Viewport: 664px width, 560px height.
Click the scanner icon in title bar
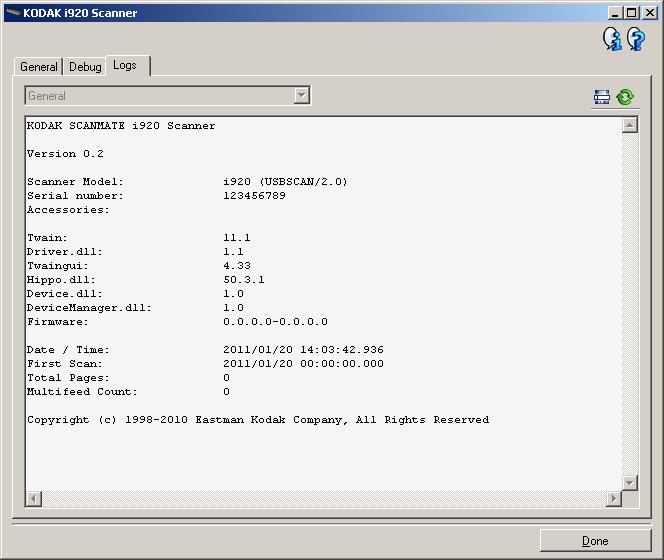13,13
